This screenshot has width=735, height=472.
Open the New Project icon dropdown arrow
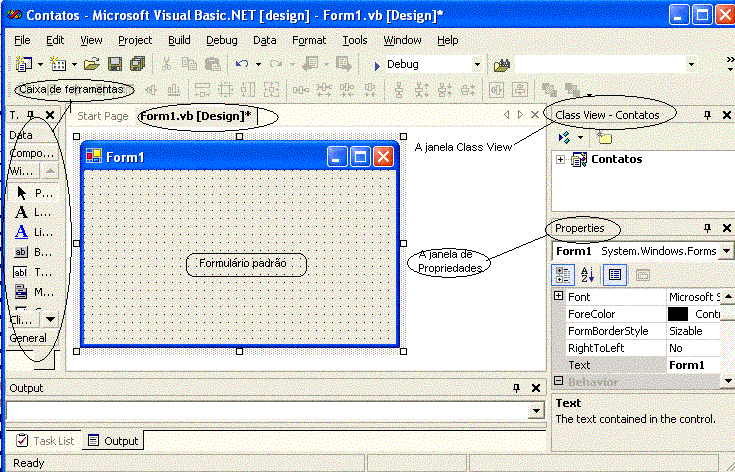click(x=40, y=65)
